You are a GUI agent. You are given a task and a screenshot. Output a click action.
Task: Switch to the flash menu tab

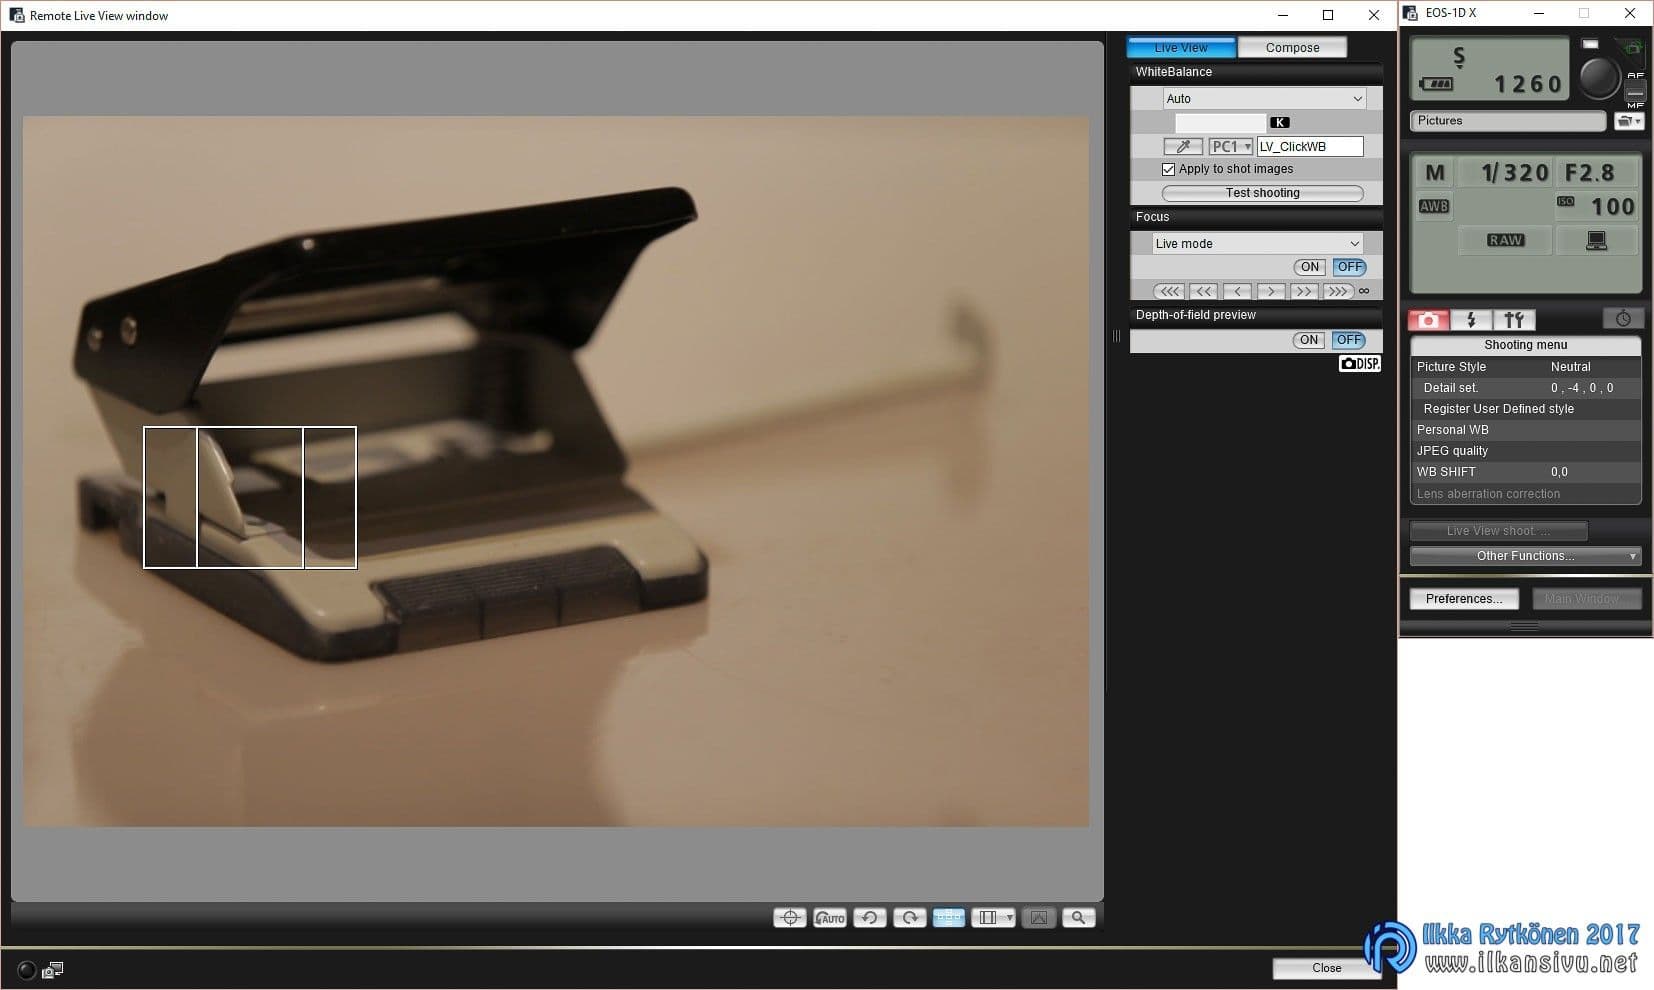[x=1471, y=320]
